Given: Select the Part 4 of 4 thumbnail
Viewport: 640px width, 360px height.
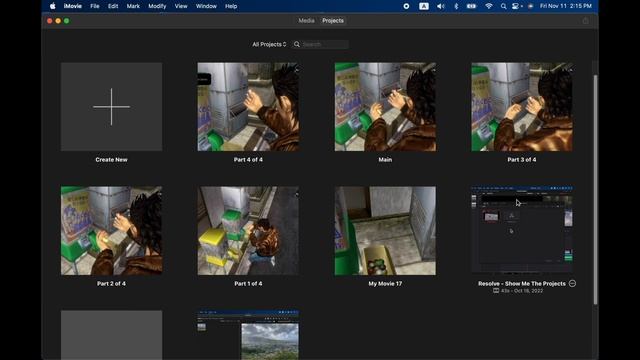Looking at the screenshot, I should pyautogui.click(x=248, y=107).
